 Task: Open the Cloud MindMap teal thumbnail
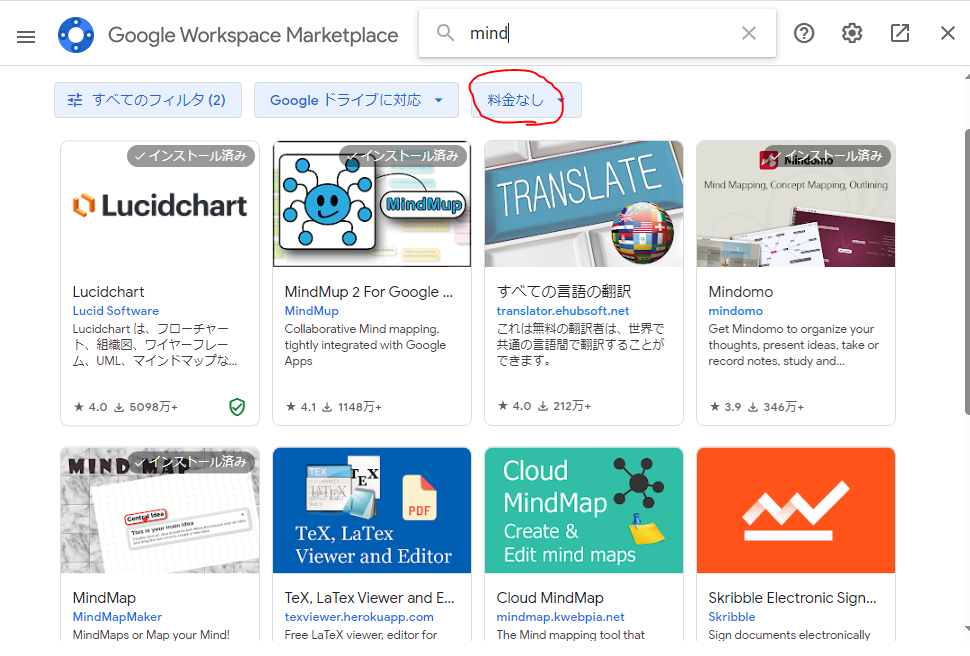pyautogui.click(x=584, y=511)
